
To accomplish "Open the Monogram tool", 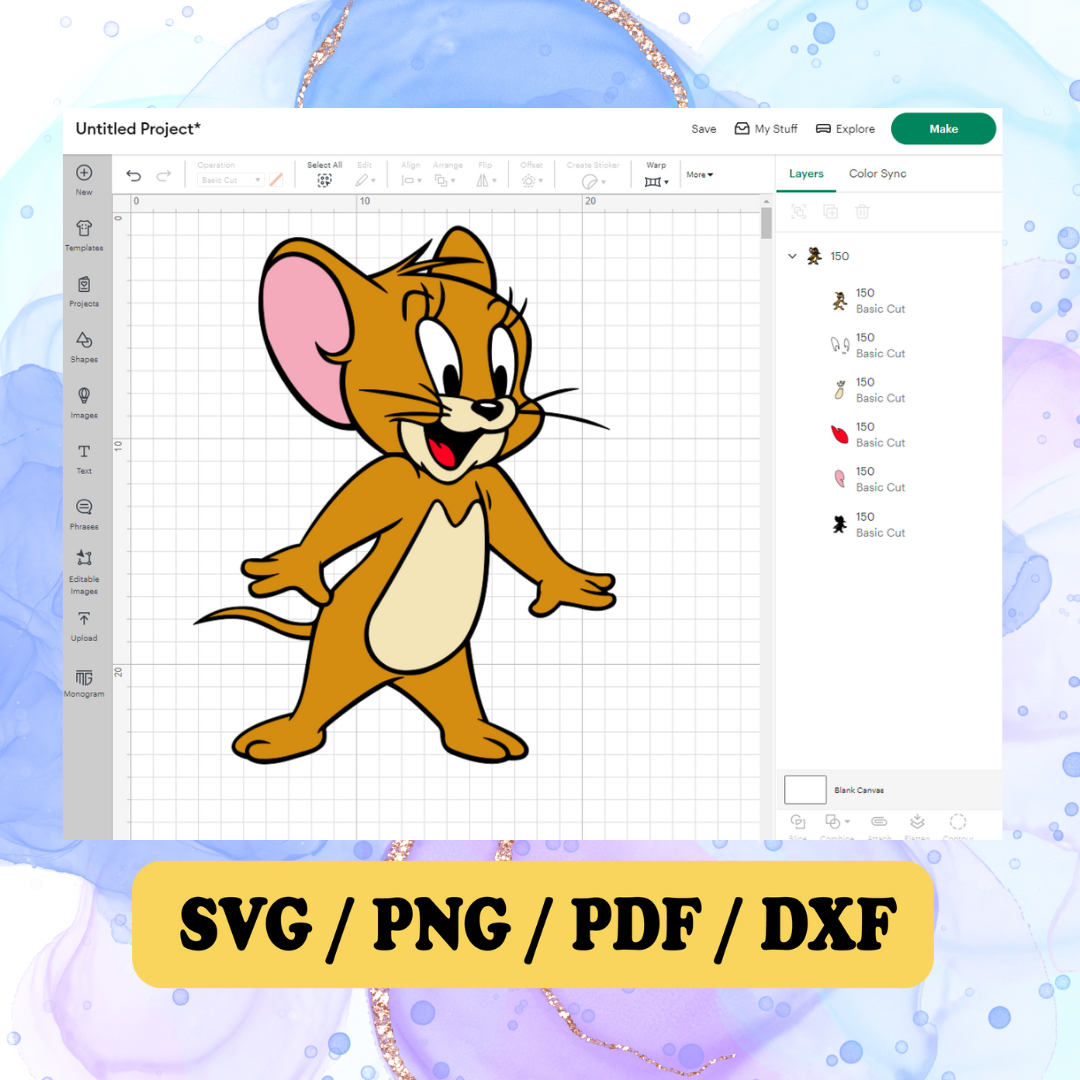I will coord(84,683).
